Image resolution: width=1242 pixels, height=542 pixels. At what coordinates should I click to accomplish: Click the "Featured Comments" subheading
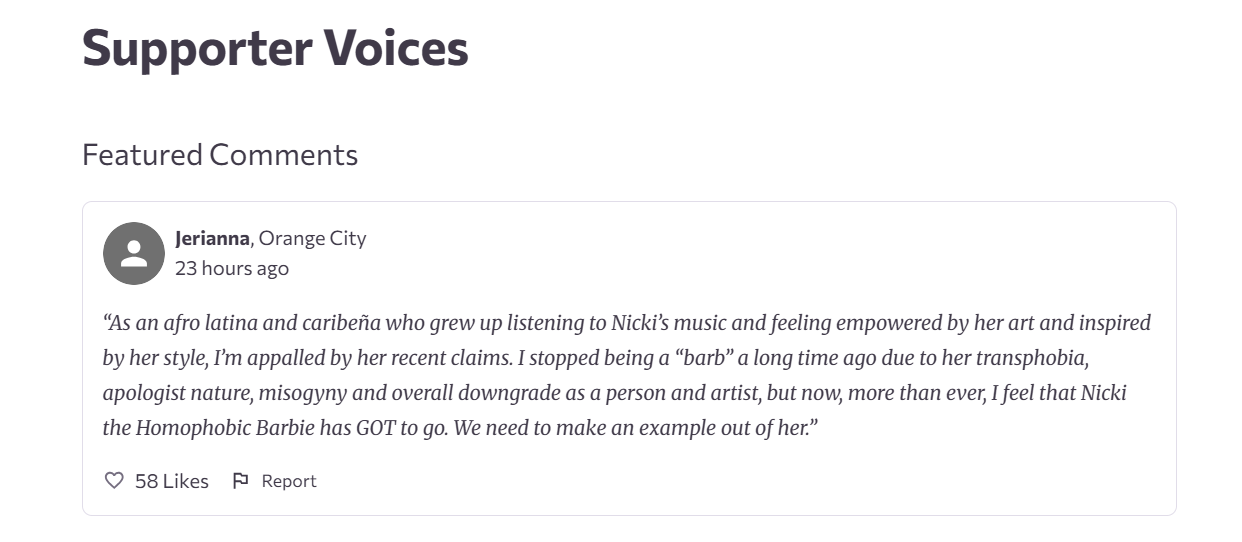(220, 155)
